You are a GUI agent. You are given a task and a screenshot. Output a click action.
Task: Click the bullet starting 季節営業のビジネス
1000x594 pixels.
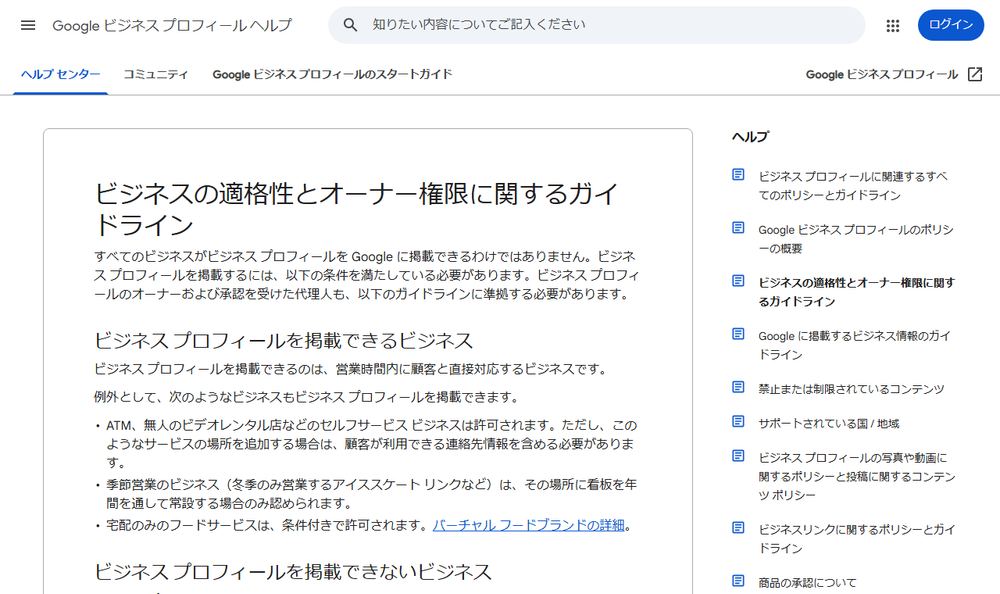pos(371,494)
